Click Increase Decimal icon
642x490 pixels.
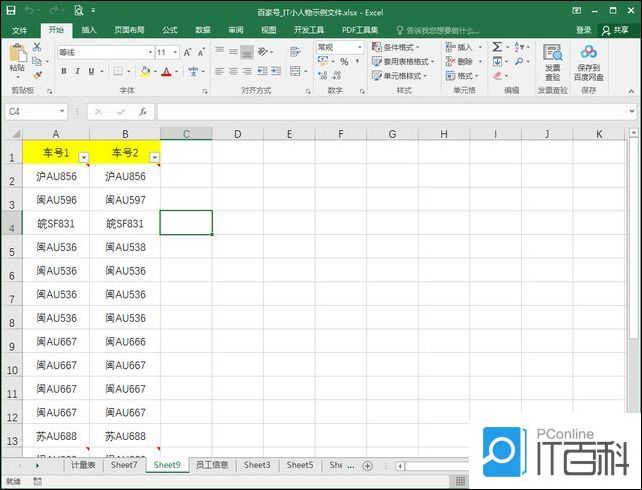pyautogui.click(x=322, y=75)
